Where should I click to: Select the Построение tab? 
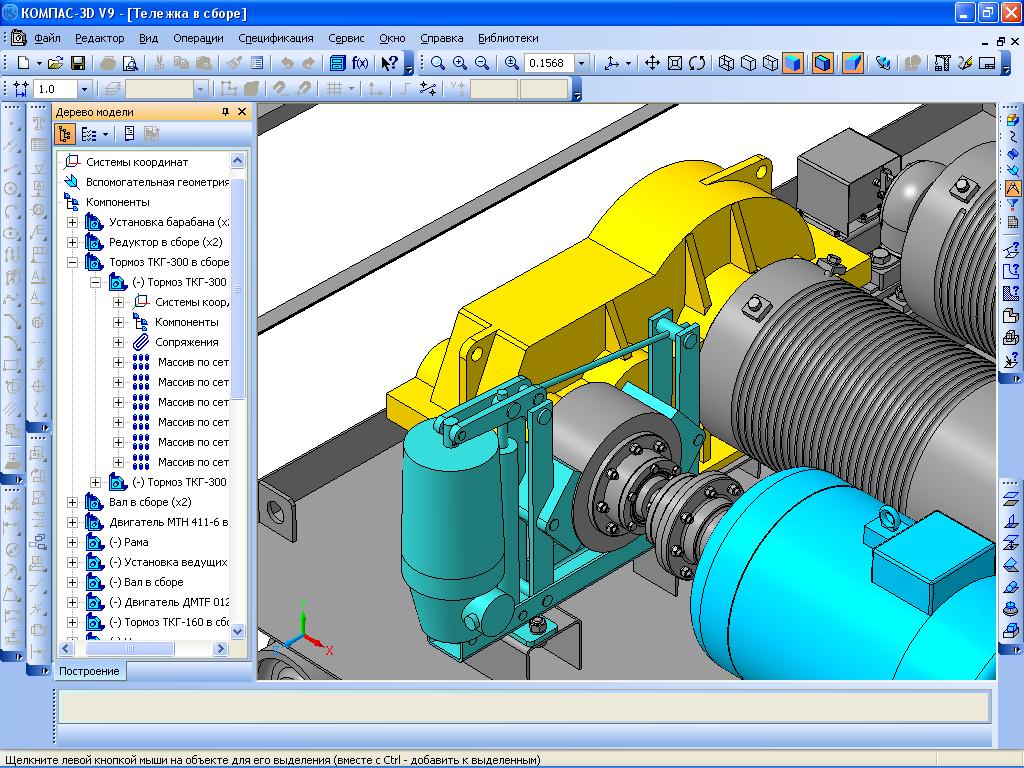pos(89,671)
